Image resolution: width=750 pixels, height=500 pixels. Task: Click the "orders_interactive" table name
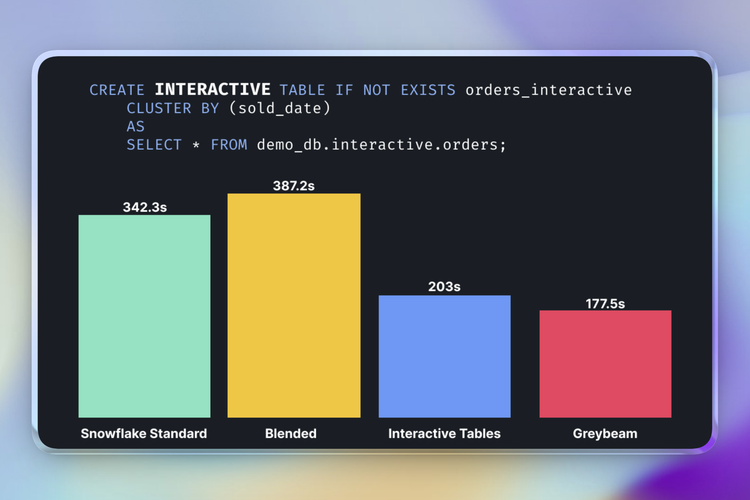pyautogui.click(x=549, y=90)
